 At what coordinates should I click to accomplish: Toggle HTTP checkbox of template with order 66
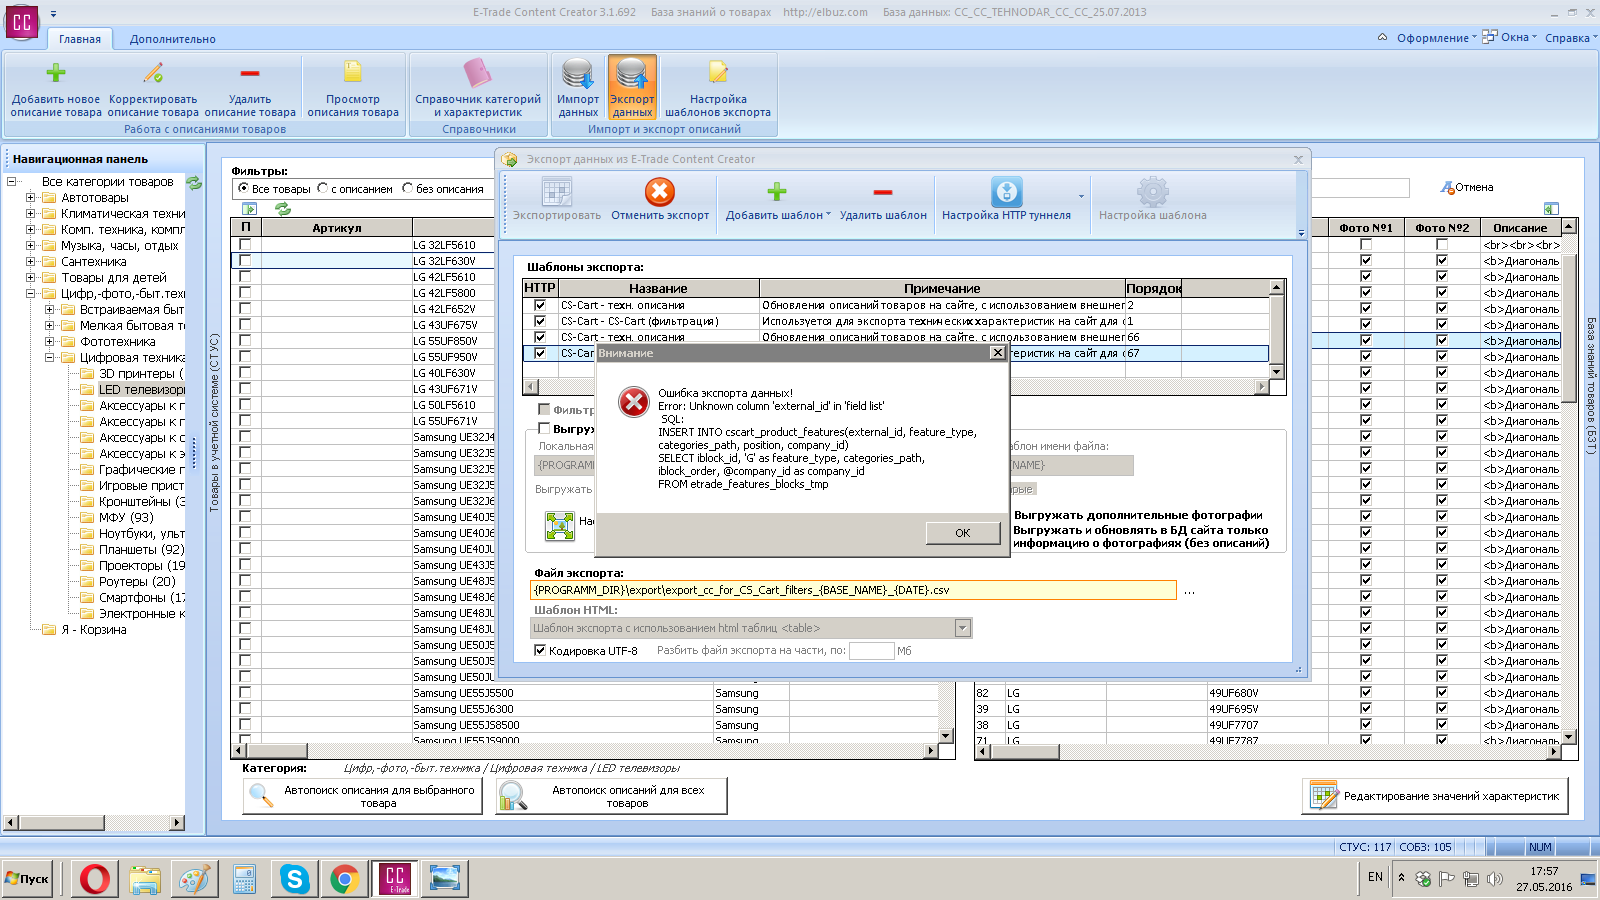[x=540, y=337]
